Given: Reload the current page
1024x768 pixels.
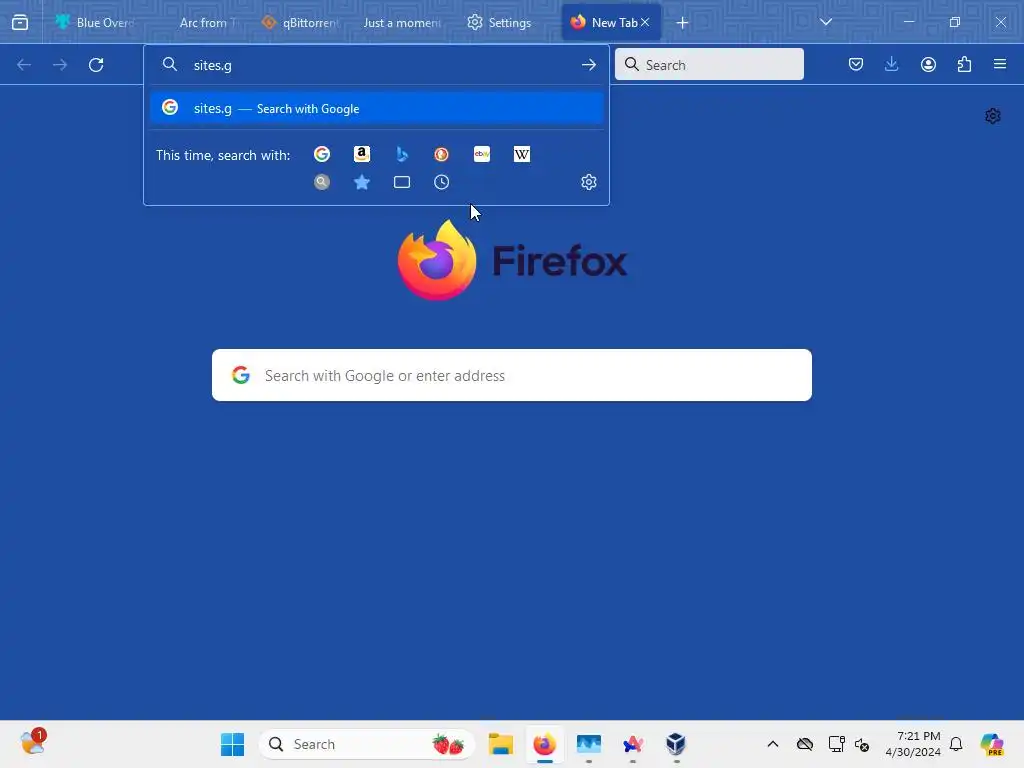Looking at the screenshot, I should point(96,65).
